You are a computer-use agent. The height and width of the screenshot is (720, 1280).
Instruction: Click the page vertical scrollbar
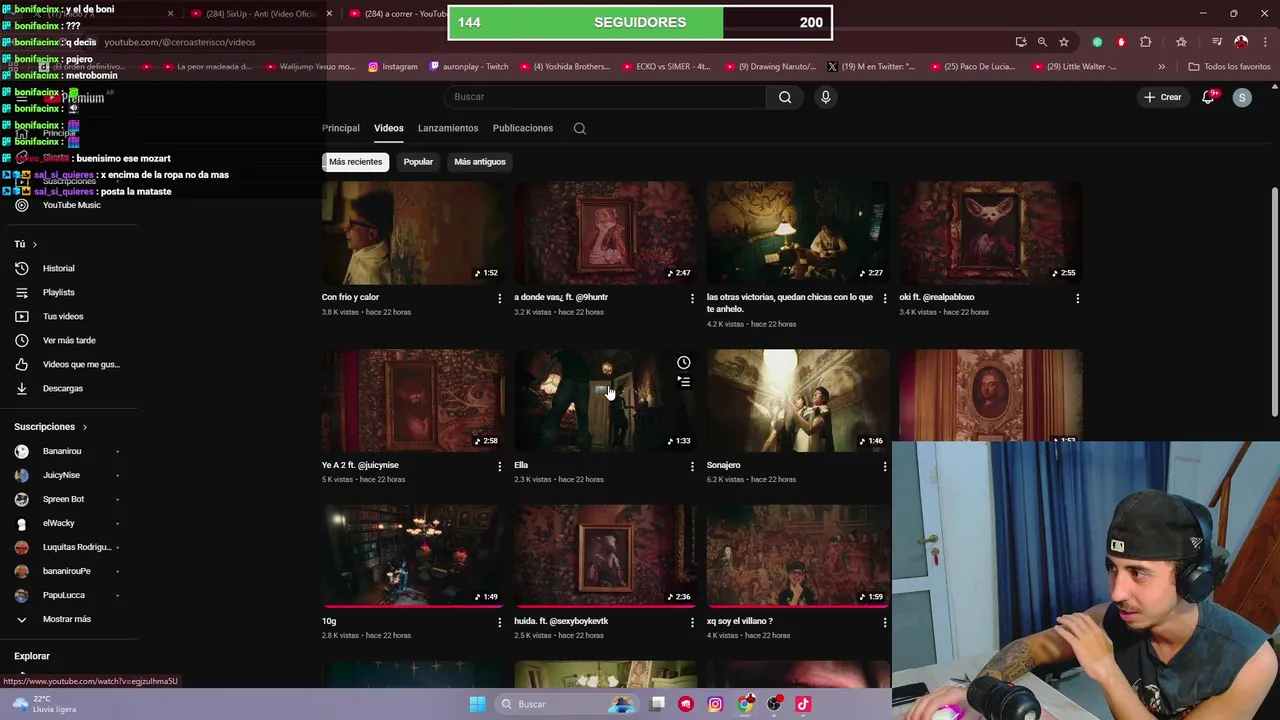1274,300
